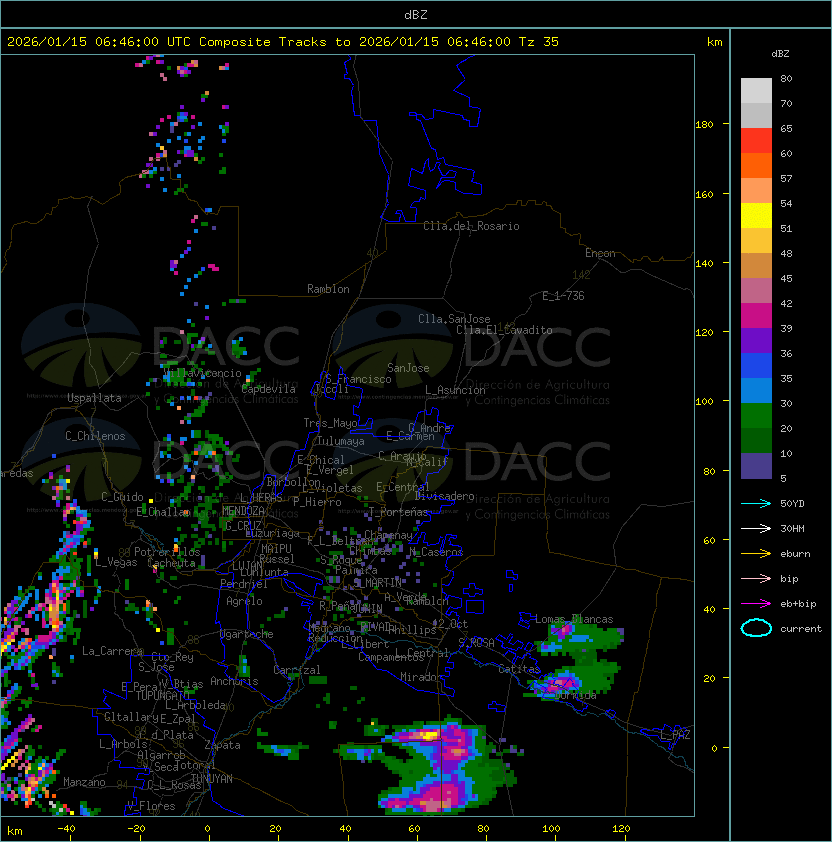
Task: Click the 'Ramblon' label in upper map
Action: (x=328, y=289)
